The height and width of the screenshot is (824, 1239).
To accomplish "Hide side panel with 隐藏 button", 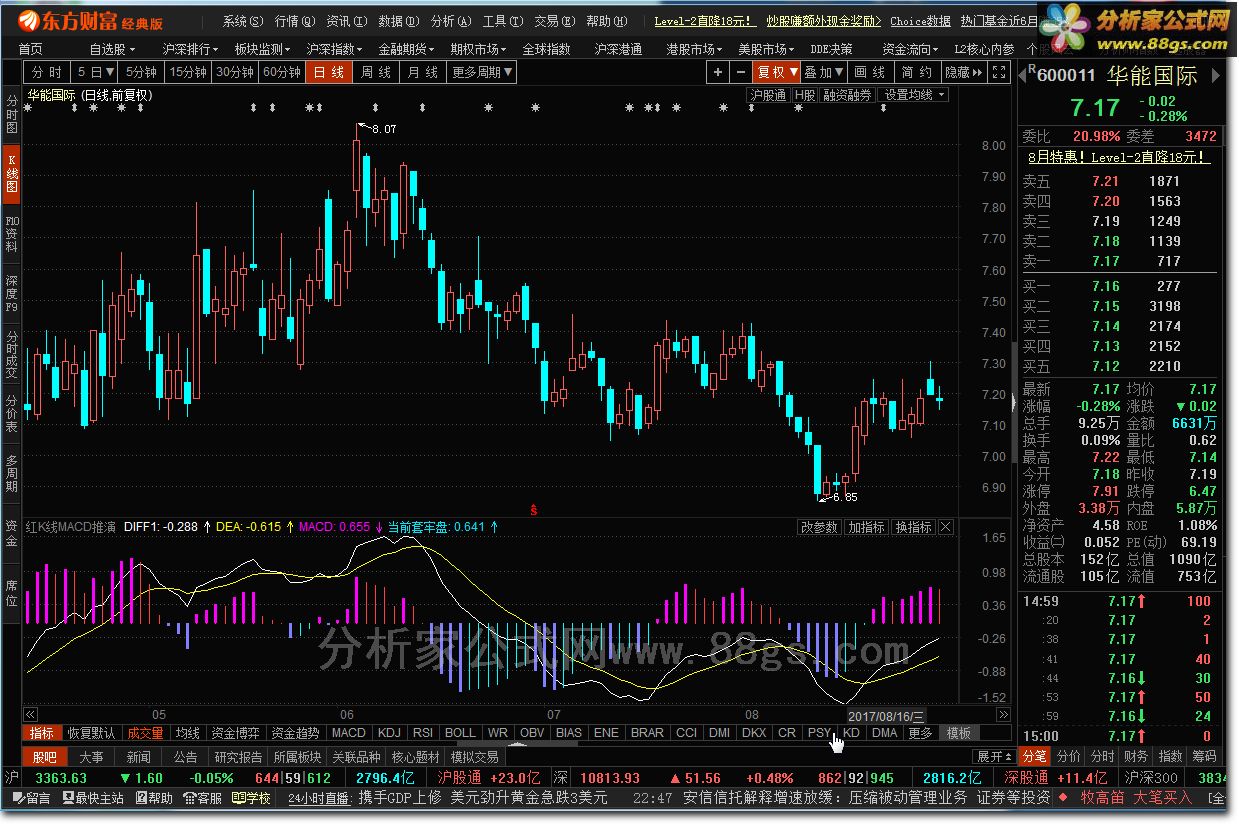I will pos(963,72).
